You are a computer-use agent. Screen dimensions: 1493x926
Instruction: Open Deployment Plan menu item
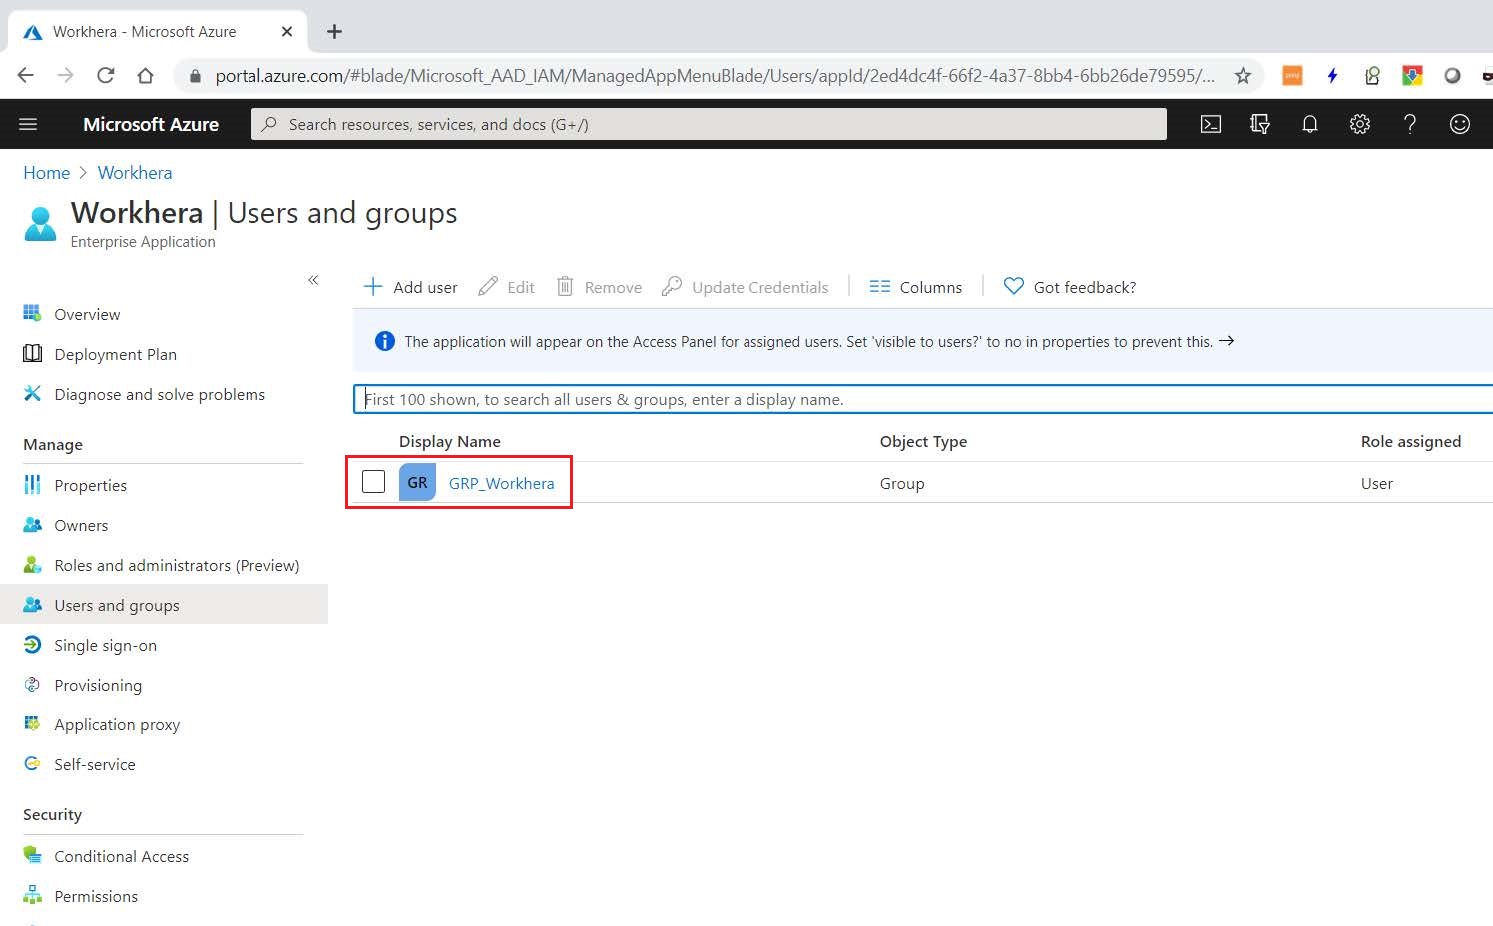pyautogui.click(x=115, y=354)
